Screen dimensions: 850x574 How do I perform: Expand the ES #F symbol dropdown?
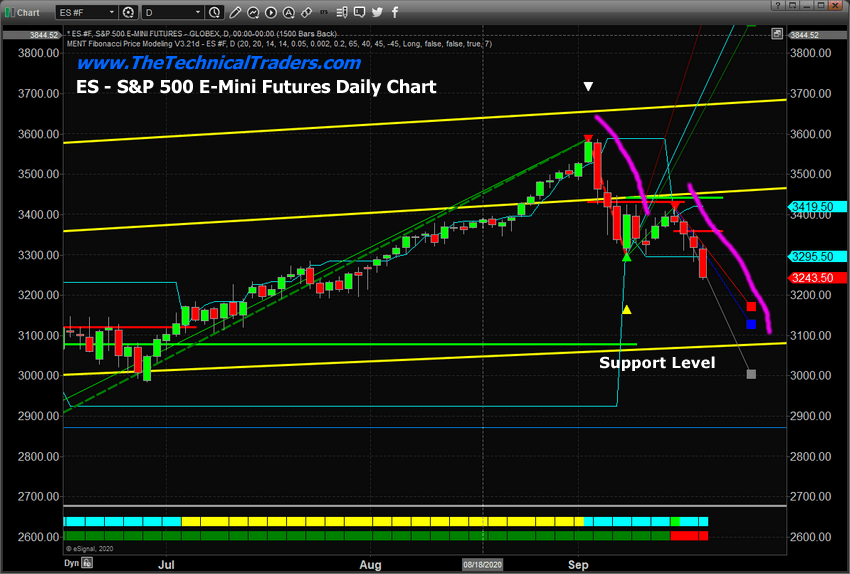86,12
